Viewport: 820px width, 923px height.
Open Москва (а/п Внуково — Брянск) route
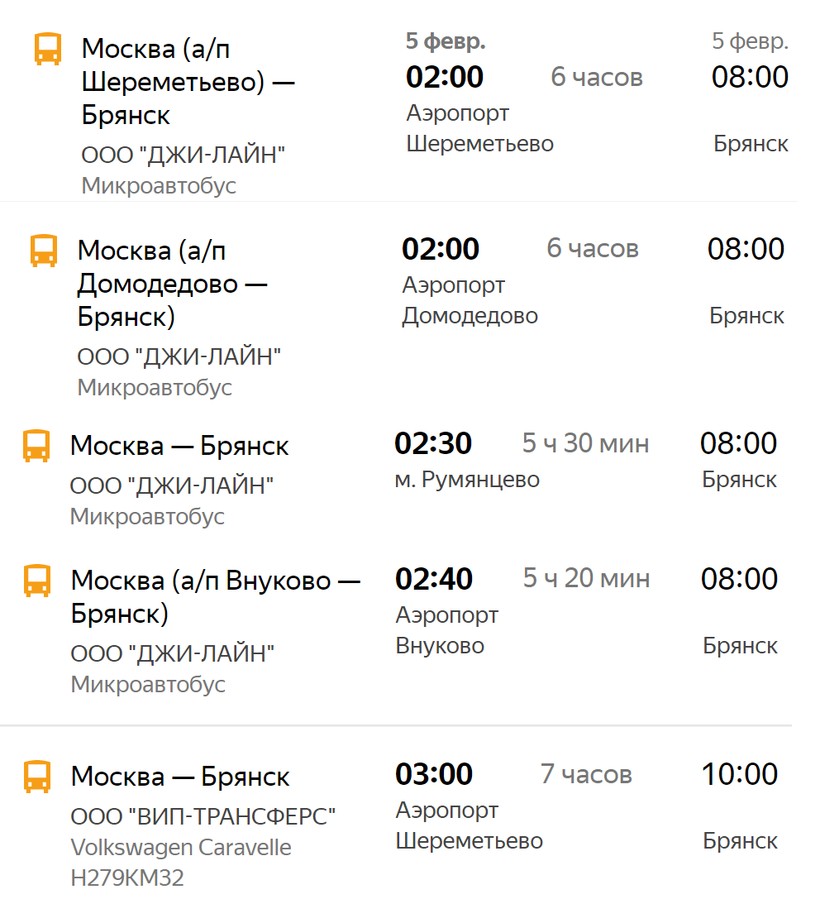click(215, 597)
